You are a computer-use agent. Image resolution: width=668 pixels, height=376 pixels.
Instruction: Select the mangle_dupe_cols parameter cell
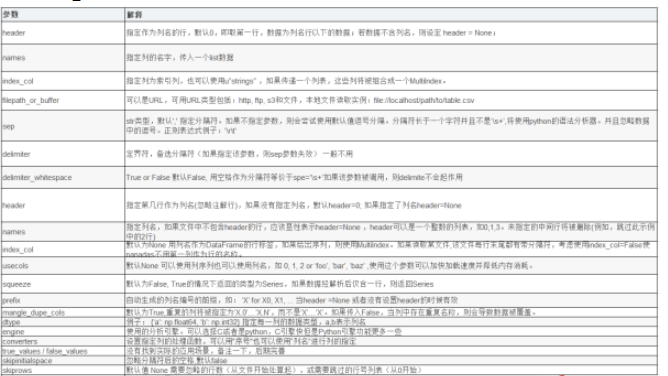[63, 313]
